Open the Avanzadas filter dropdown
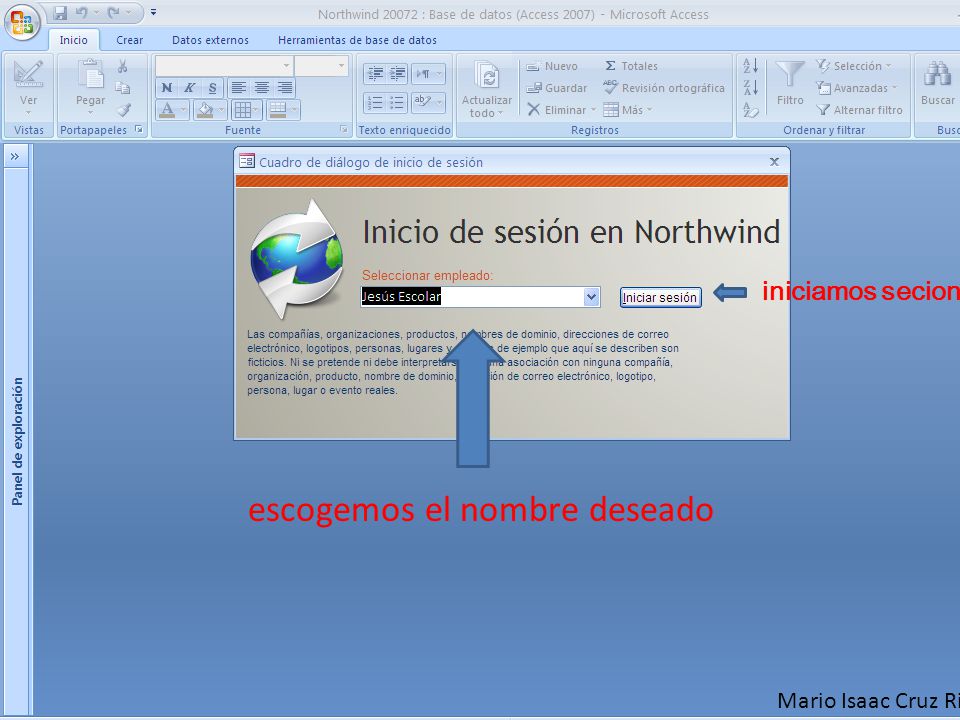The width and height of the screenshot is (960, 720). 857,88
